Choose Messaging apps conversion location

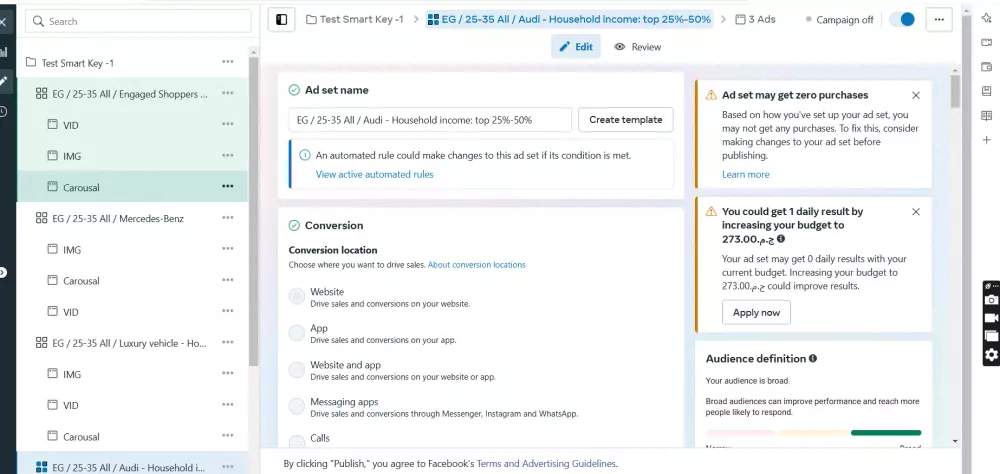(x=297, y=406)
